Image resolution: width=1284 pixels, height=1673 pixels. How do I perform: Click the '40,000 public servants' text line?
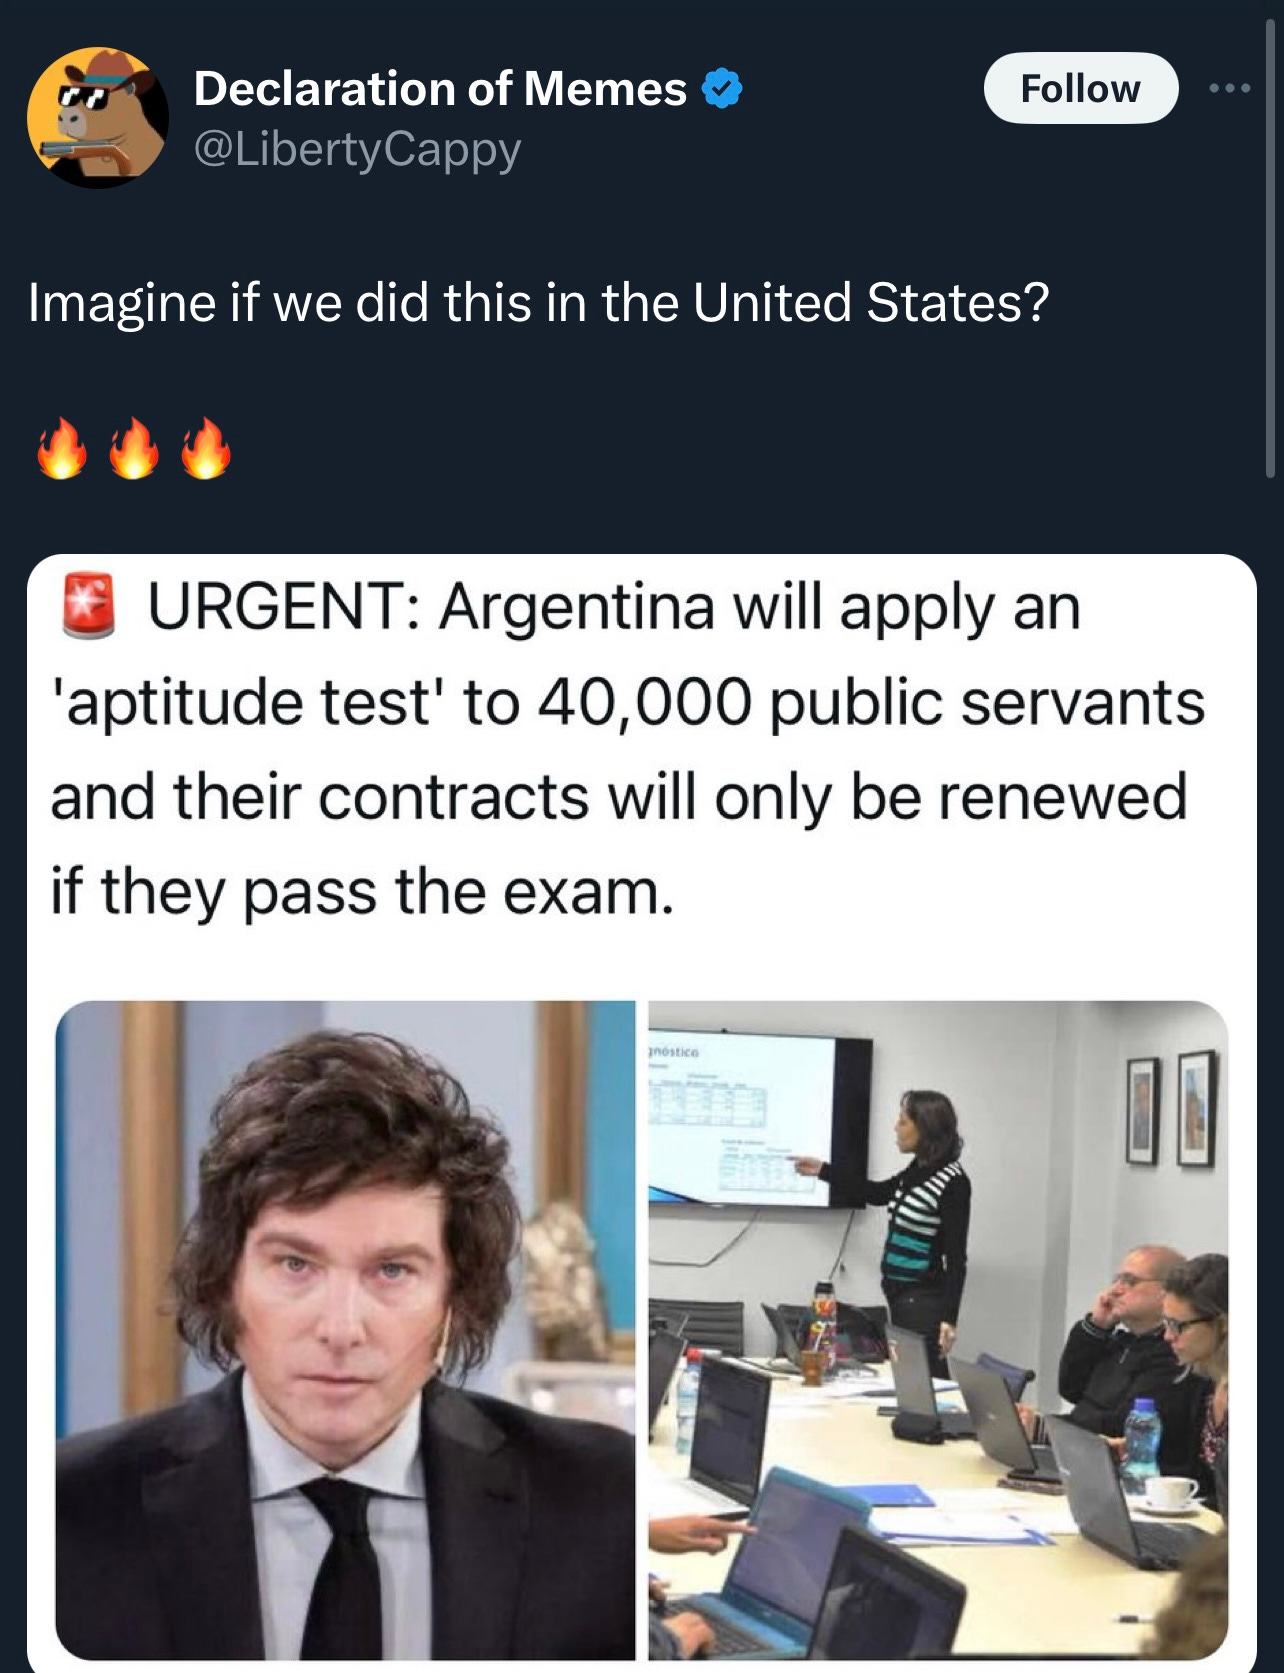pyautogui.click(x=628, y=702)
